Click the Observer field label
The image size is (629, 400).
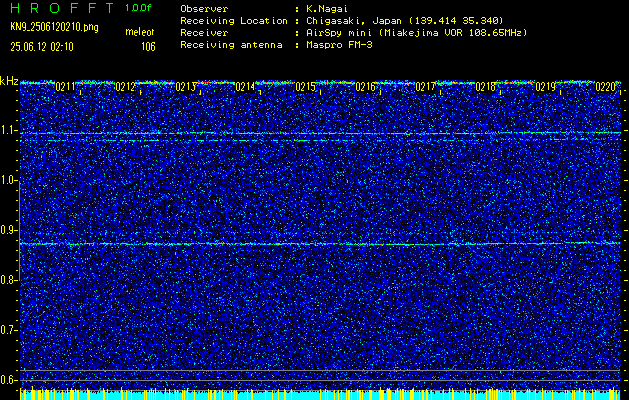click(x=204, y=8)
